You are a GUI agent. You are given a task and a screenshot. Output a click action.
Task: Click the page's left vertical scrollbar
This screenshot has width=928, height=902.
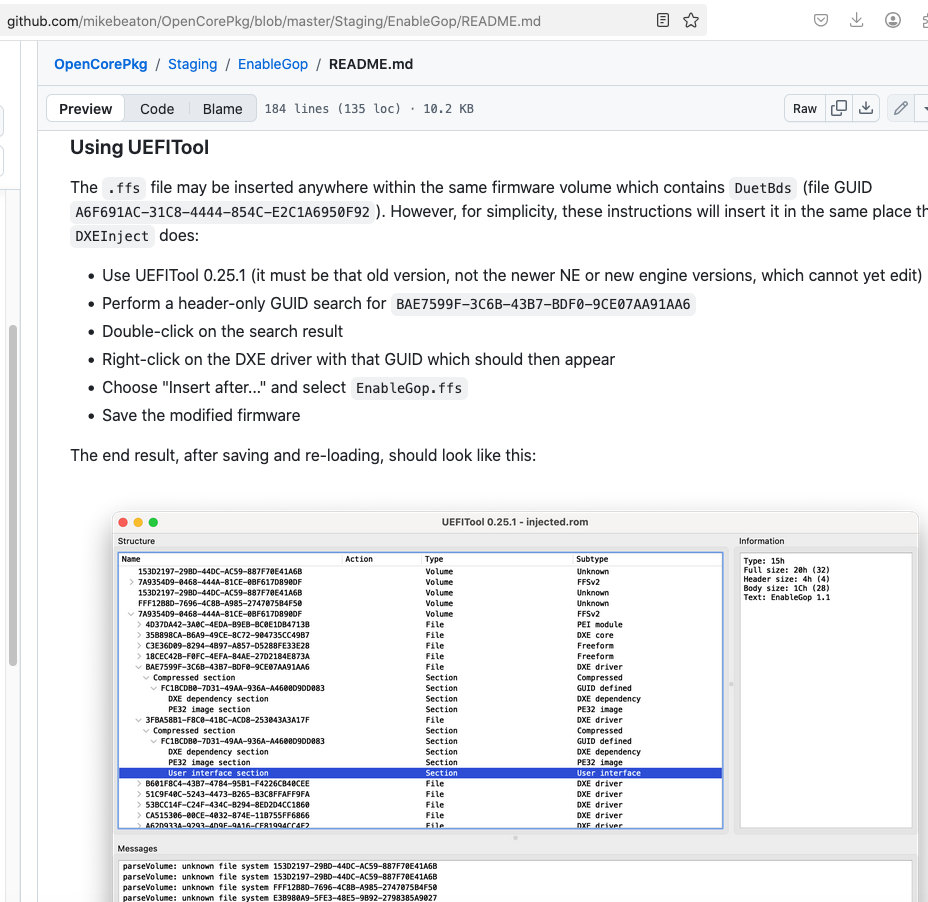point(12,495)
